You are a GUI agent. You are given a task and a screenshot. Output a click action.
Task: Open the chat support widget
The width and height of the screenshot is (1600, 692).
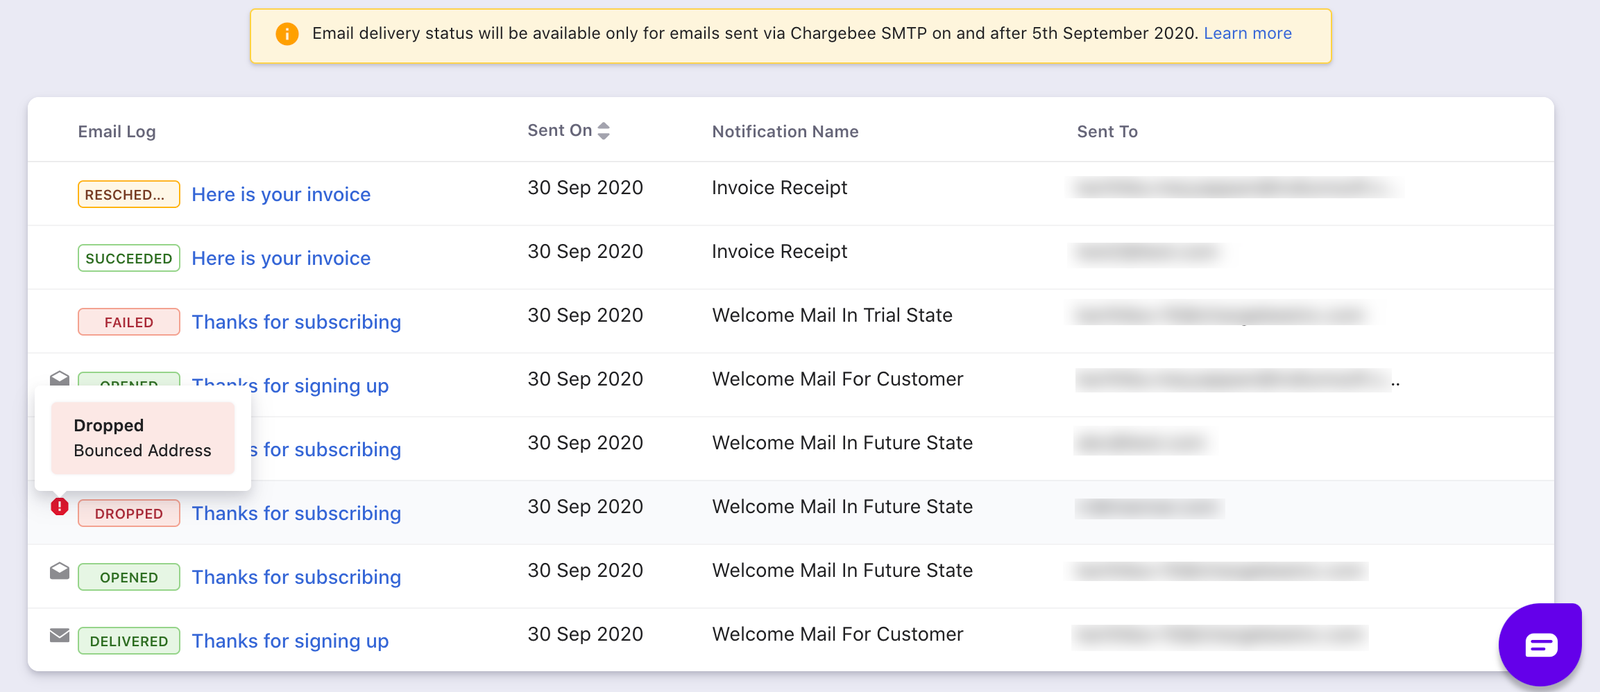click(1540, 644)
